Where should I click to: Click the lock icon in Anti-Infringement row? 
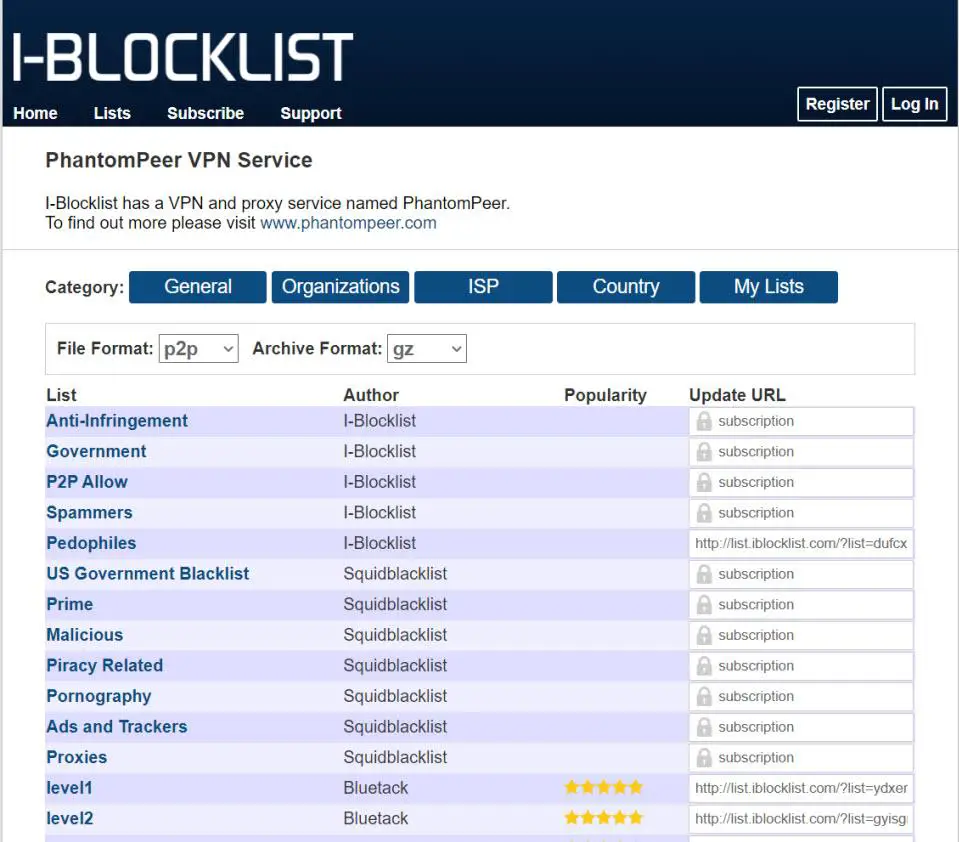tap(704, 421)
